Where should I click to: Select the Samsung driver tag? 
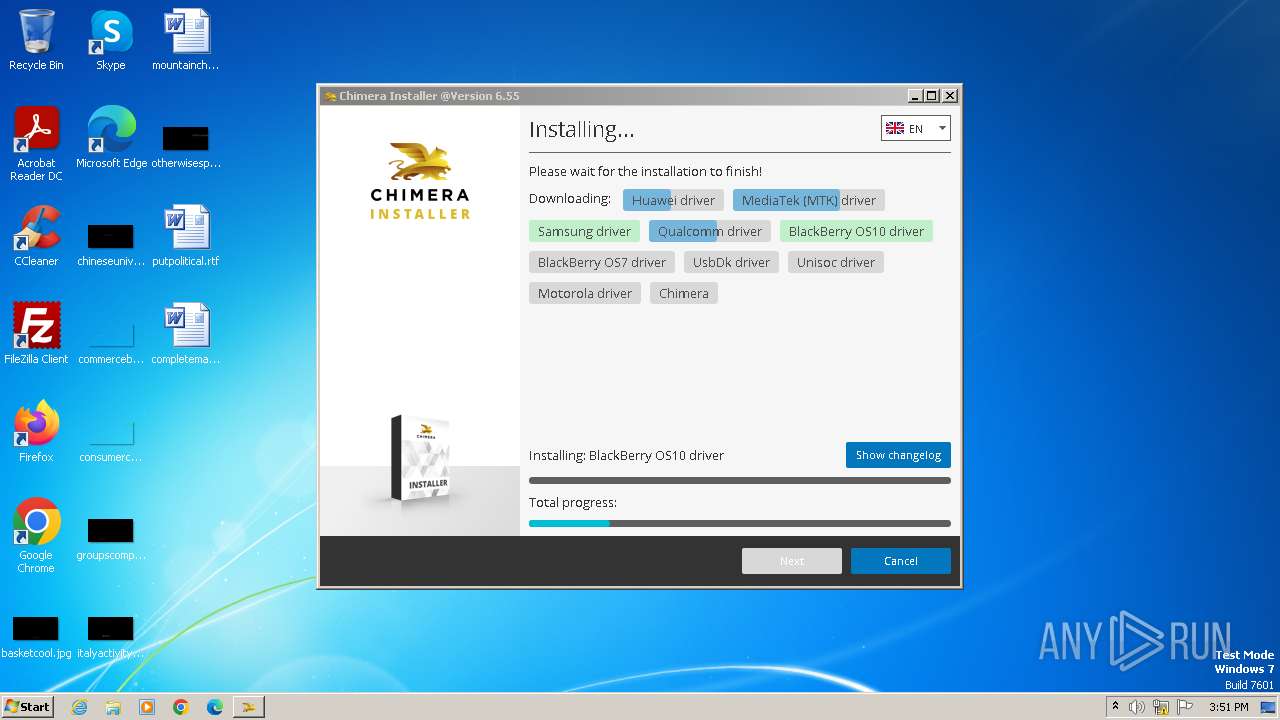(x=584, y=231)
